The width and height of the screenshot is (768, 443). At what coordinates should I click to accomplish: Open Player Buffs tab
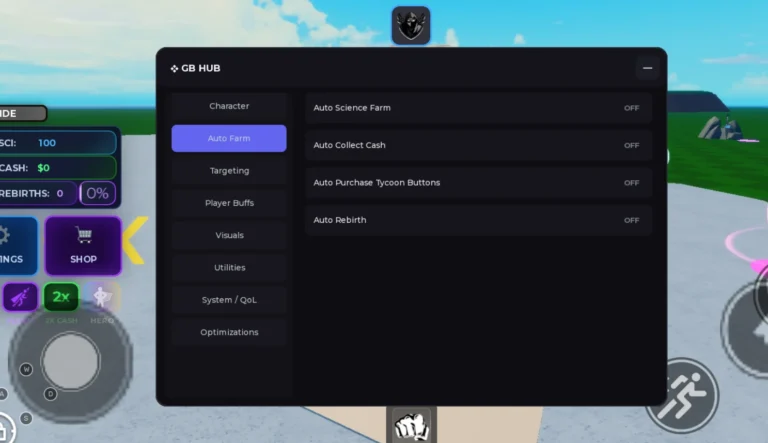point(229,203)
